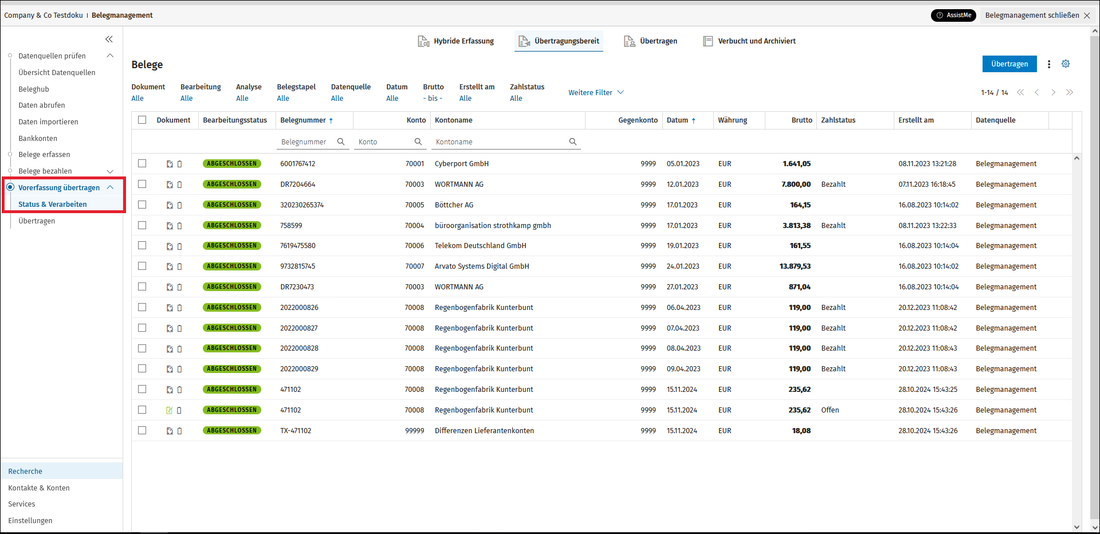
Task: Click Belegmanagement schließen
Action: 1038,15
